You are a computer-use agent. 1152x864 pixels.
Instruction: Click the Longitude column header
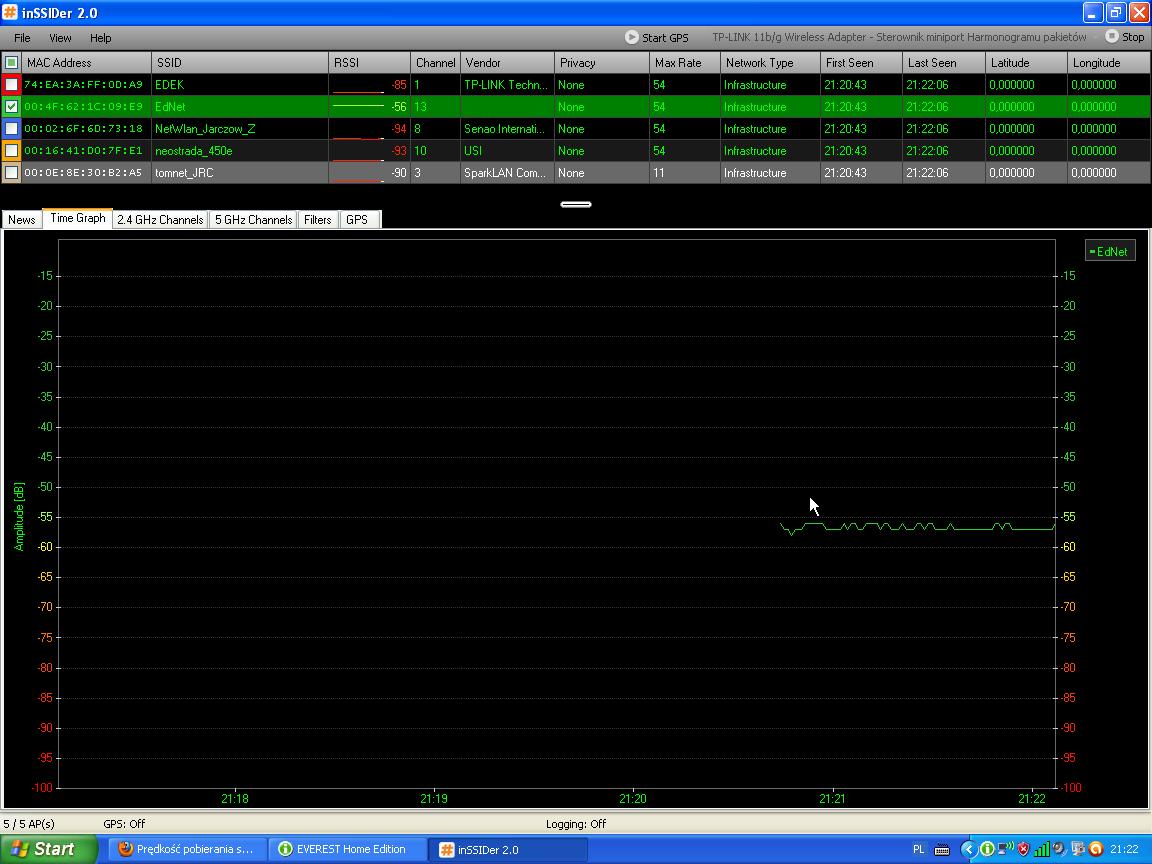pyautogui.click(x=1109, y=62)
